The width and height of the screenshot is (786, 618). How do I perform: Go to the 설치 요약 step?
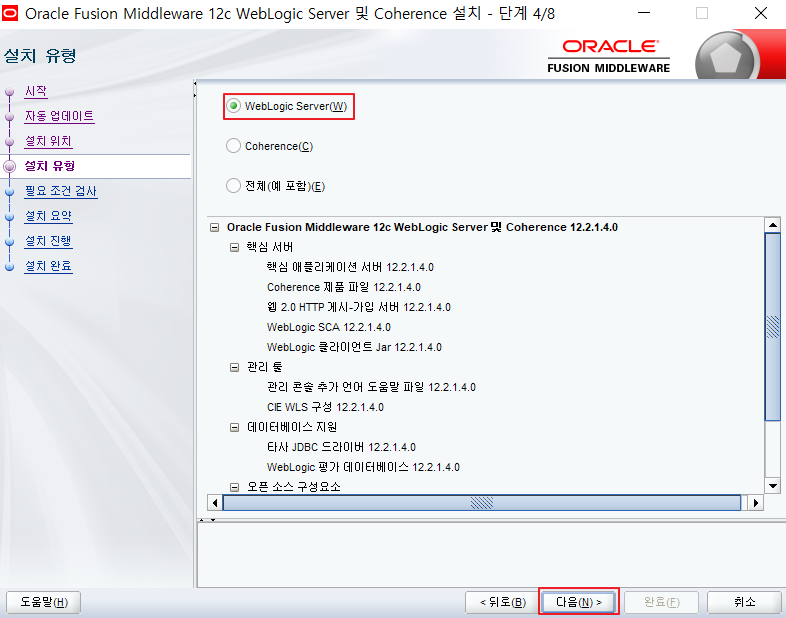(48, 216)
